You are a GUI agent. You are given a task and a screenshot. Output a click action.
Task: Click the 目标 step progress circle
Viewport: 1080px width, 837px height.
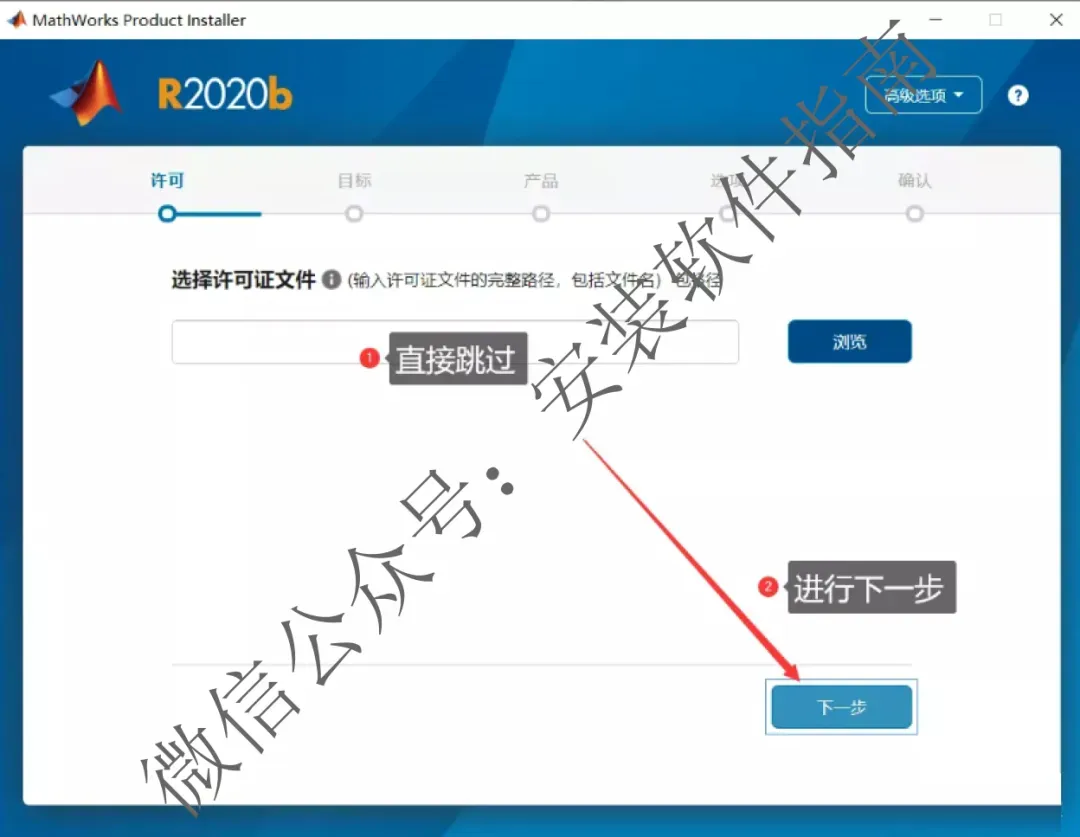[x=354, y=214]
